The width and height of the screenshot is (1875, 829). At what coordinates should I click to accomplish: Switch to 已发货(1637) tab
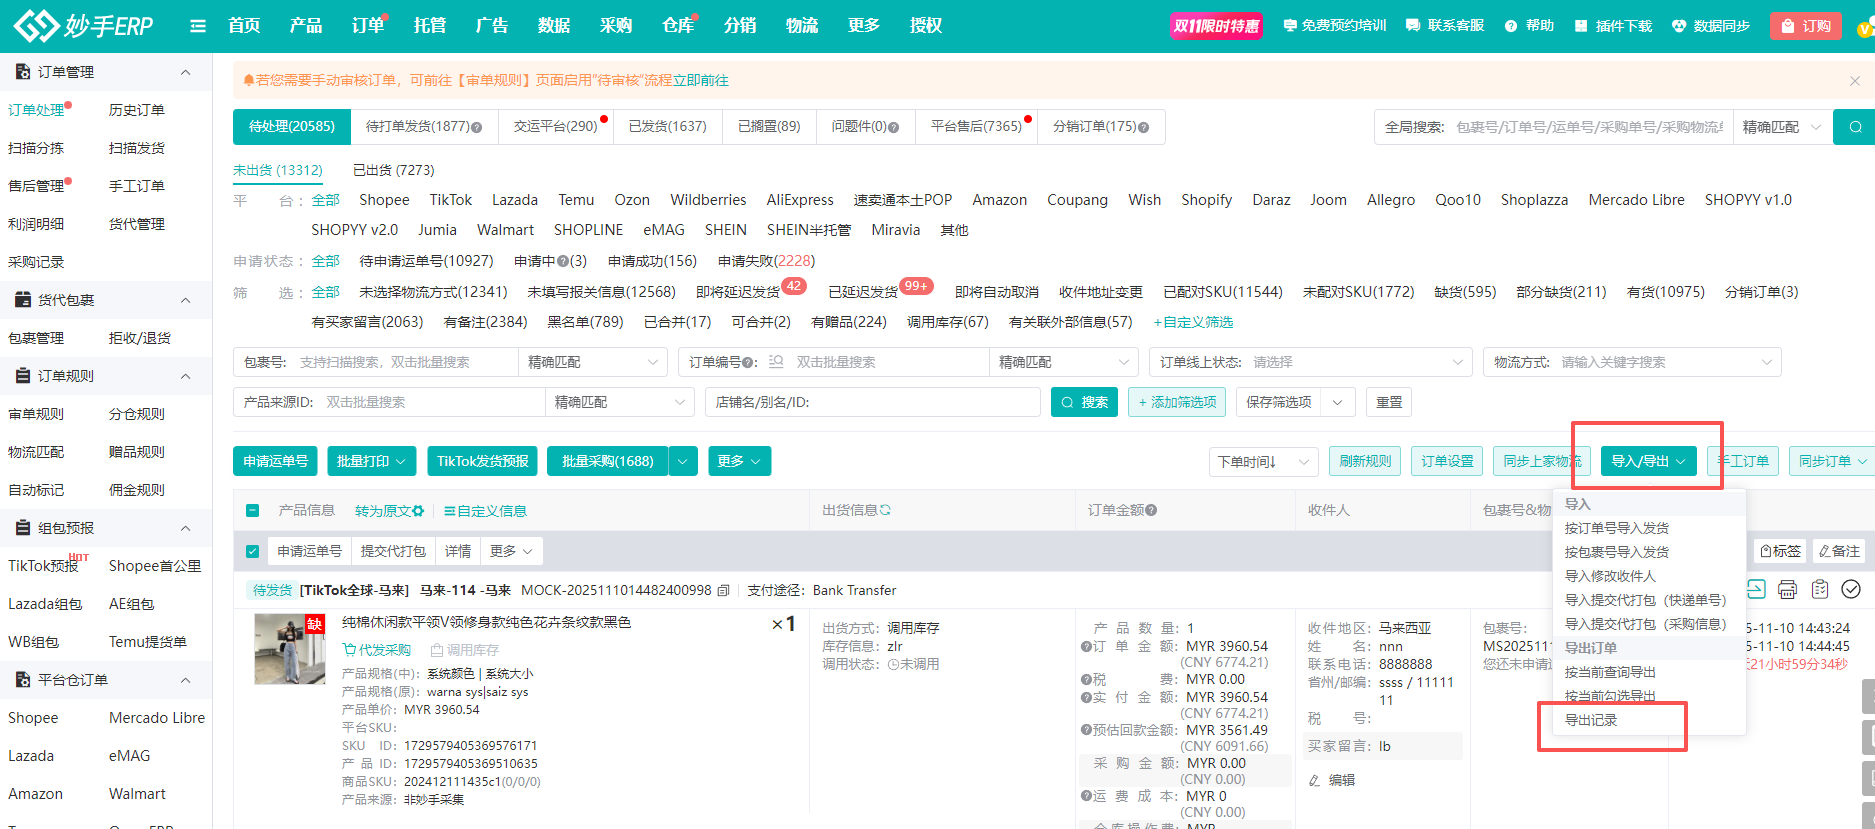coord(667,127)
